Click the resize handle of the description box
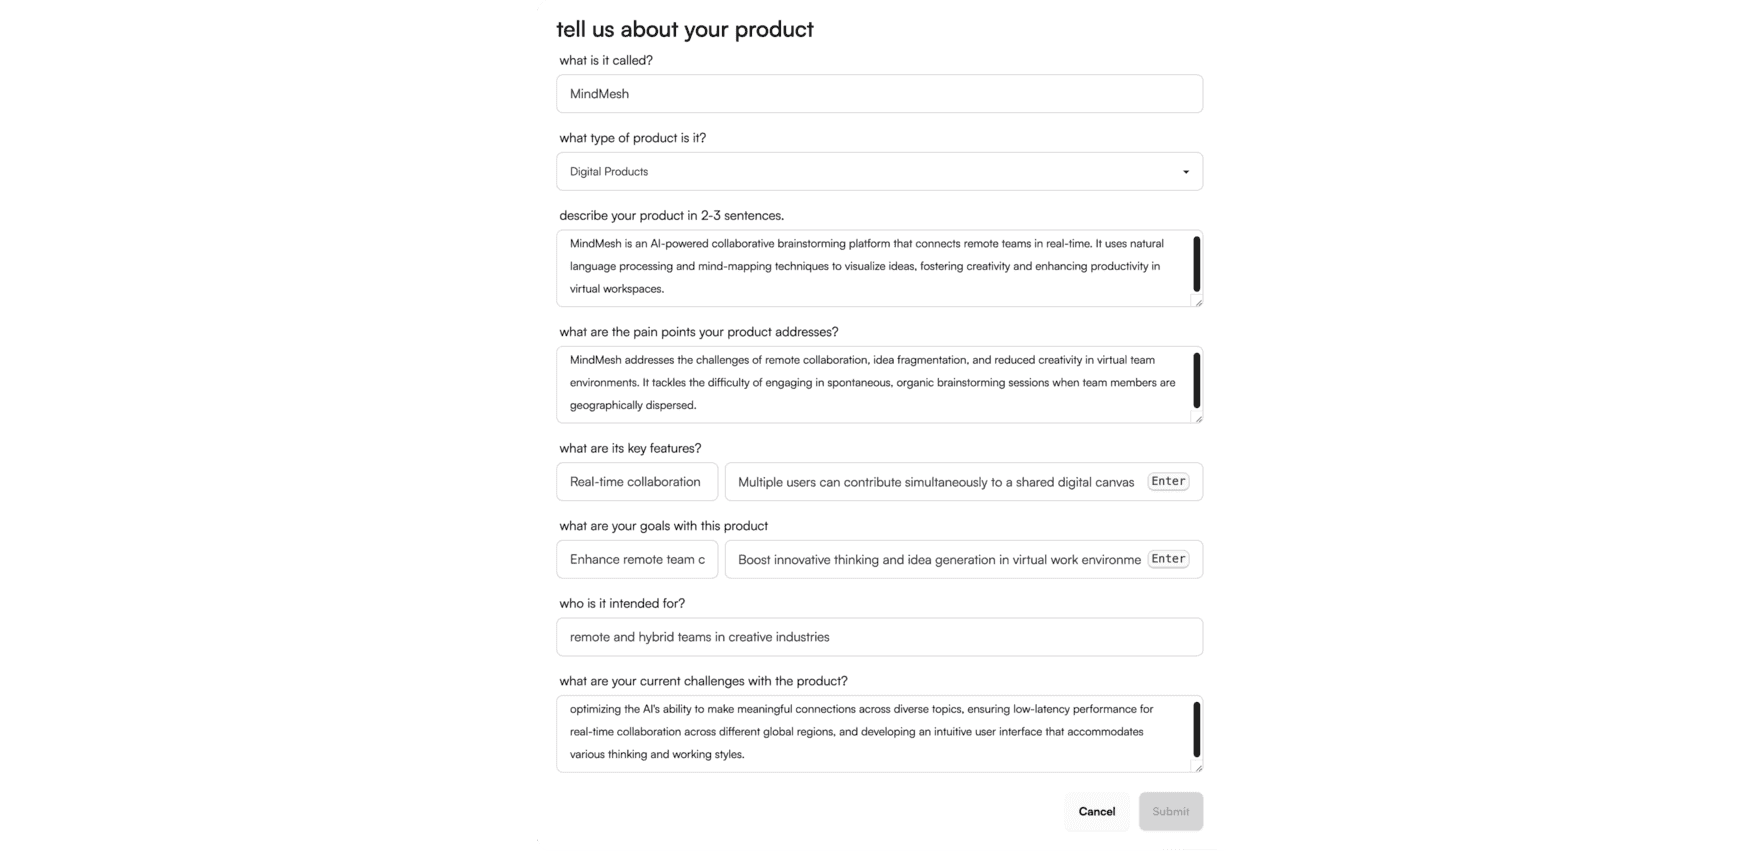This screenshot has height=851, width=1763. [x=1198, y=302]
